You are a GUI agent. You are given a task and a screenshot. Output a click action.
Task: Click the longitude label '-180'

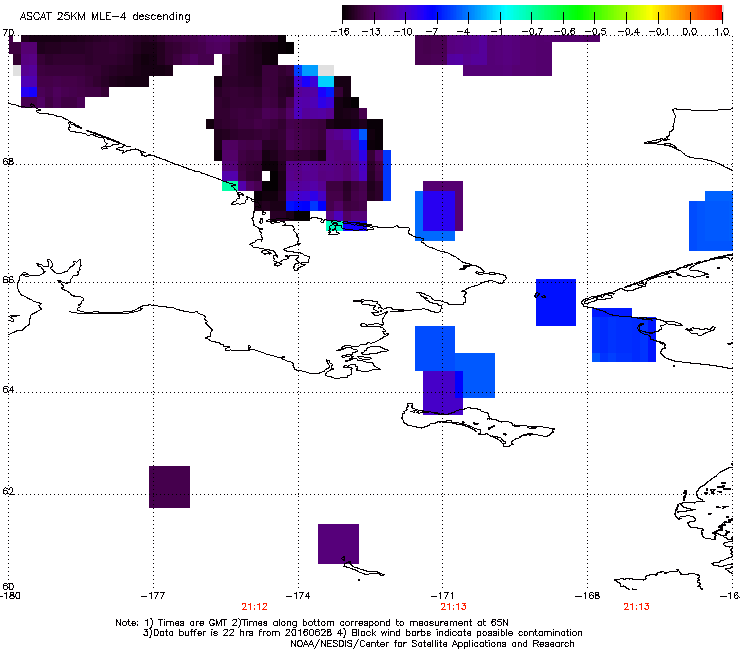(10, 596)
